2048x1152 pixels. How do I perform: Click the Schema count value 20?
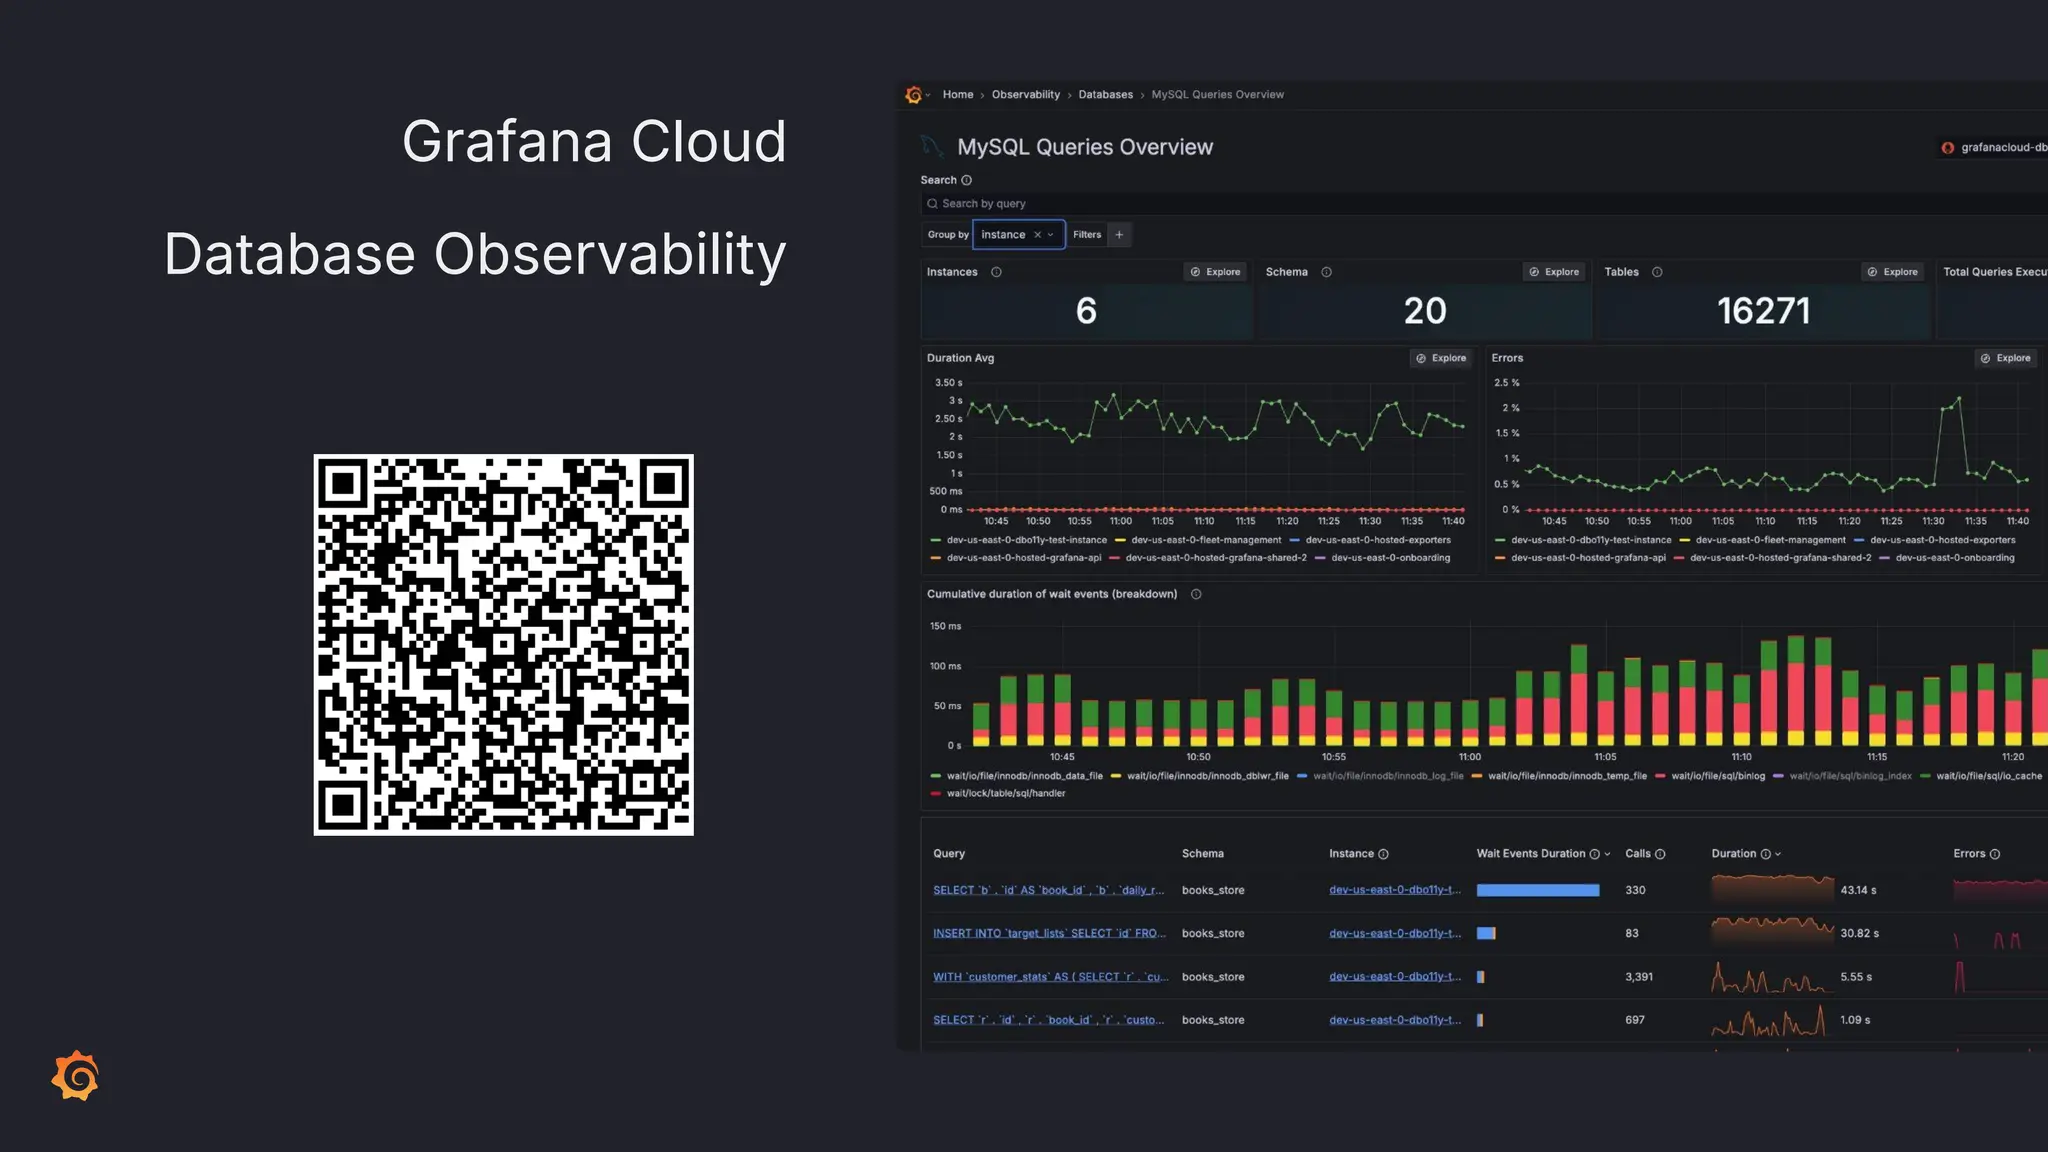pyautogui.click(x=1425, y=311)
